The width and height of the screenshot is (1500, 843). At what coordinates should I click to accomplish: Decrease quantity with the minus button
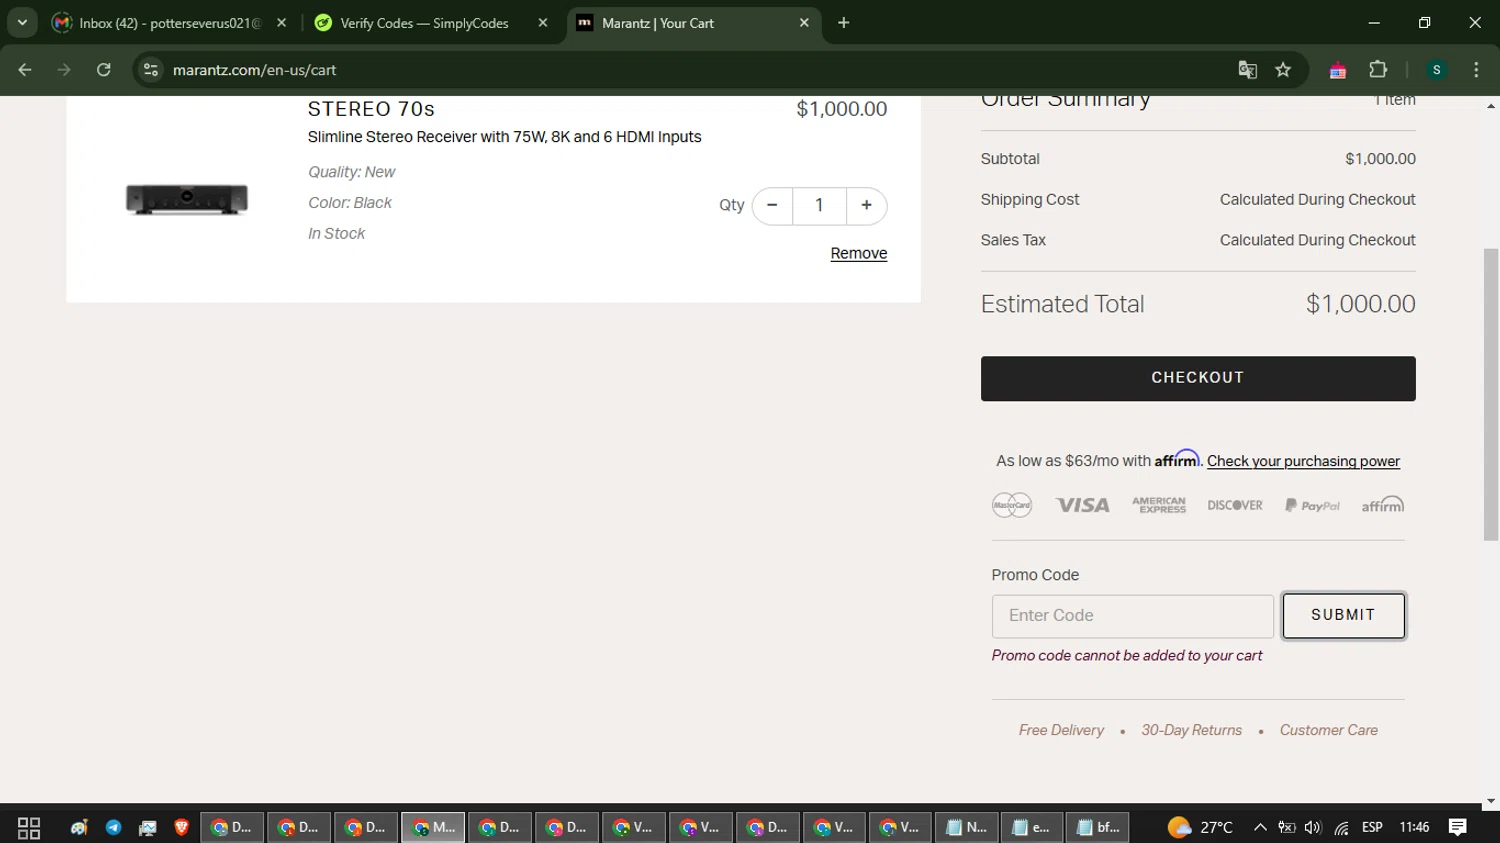pos(772,206)
